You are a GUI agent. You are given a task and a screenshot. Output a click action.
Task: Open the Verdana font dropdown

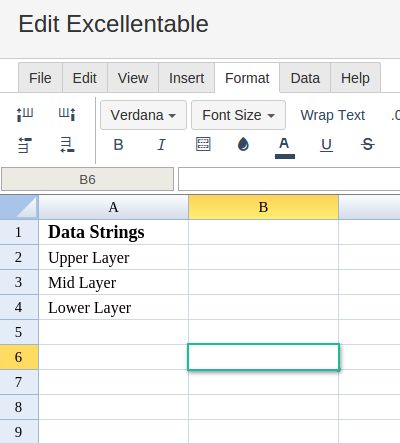(x=143, y=115)
